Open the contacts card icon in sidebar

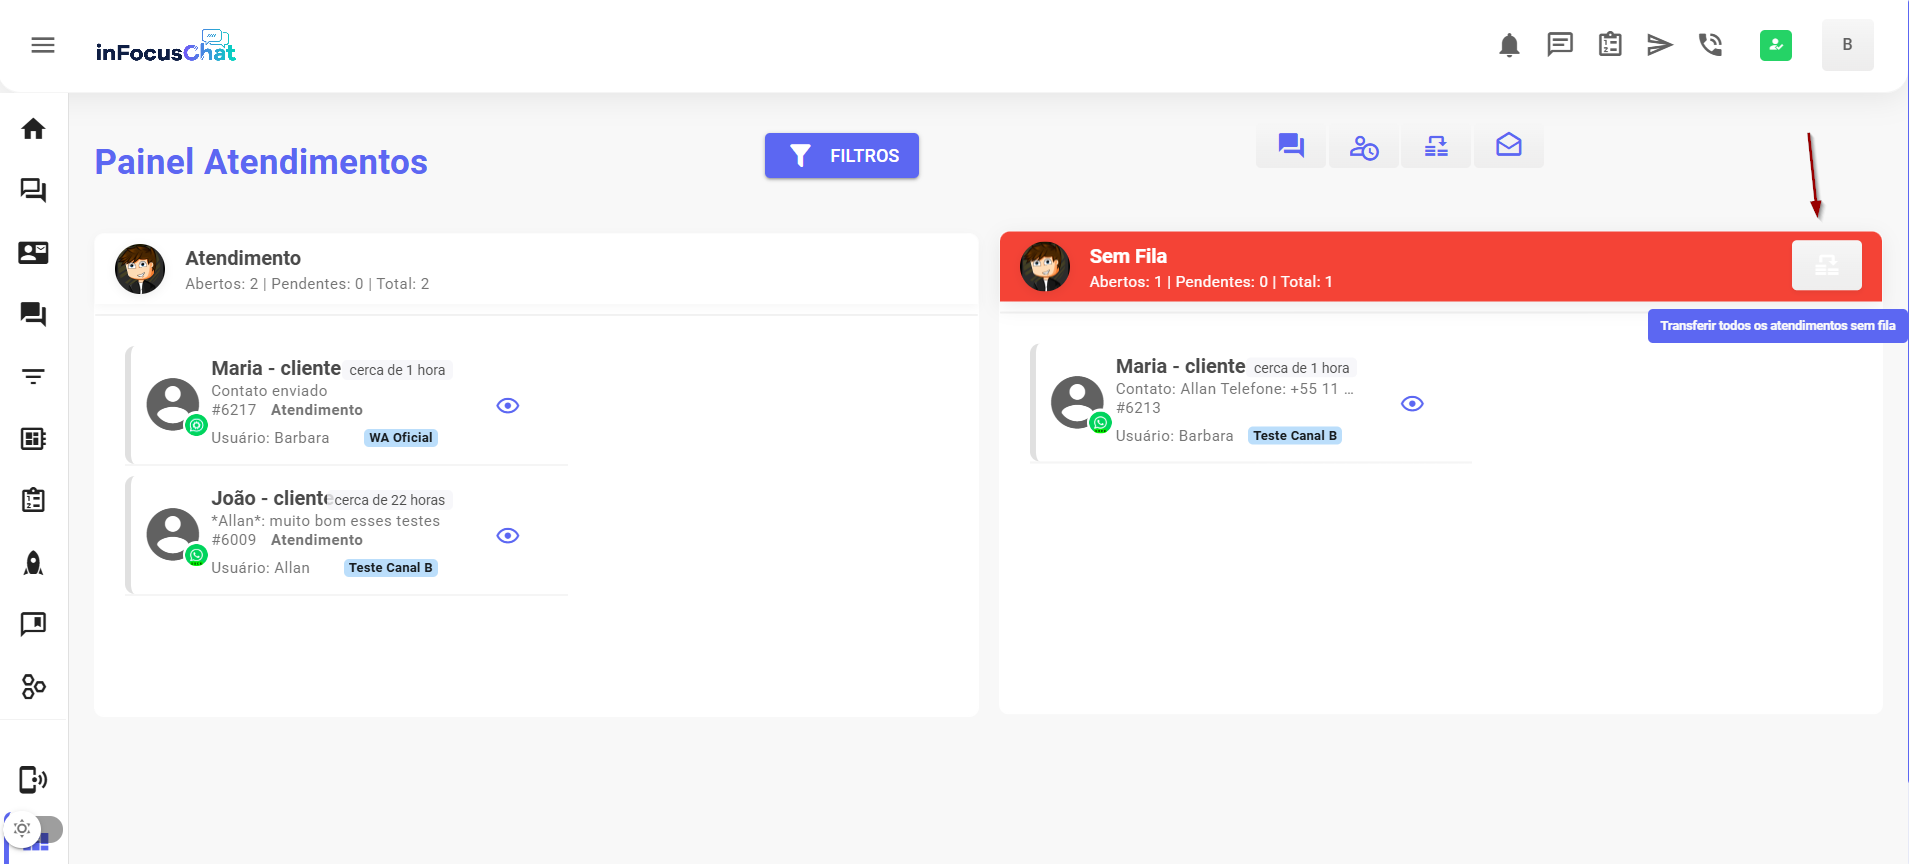tap(33, 253)
